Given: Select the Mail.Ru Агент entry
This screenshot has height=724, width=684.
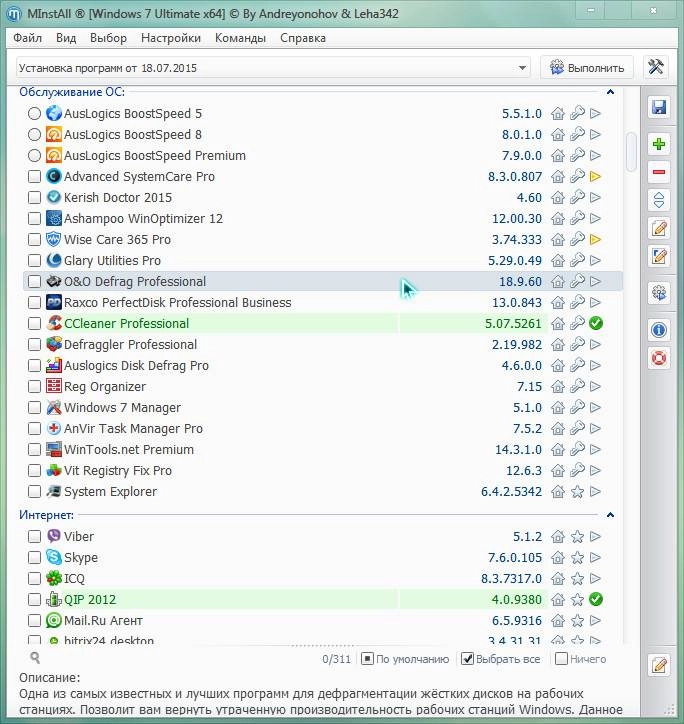Looking at the screenshot, I should (322, 621).
